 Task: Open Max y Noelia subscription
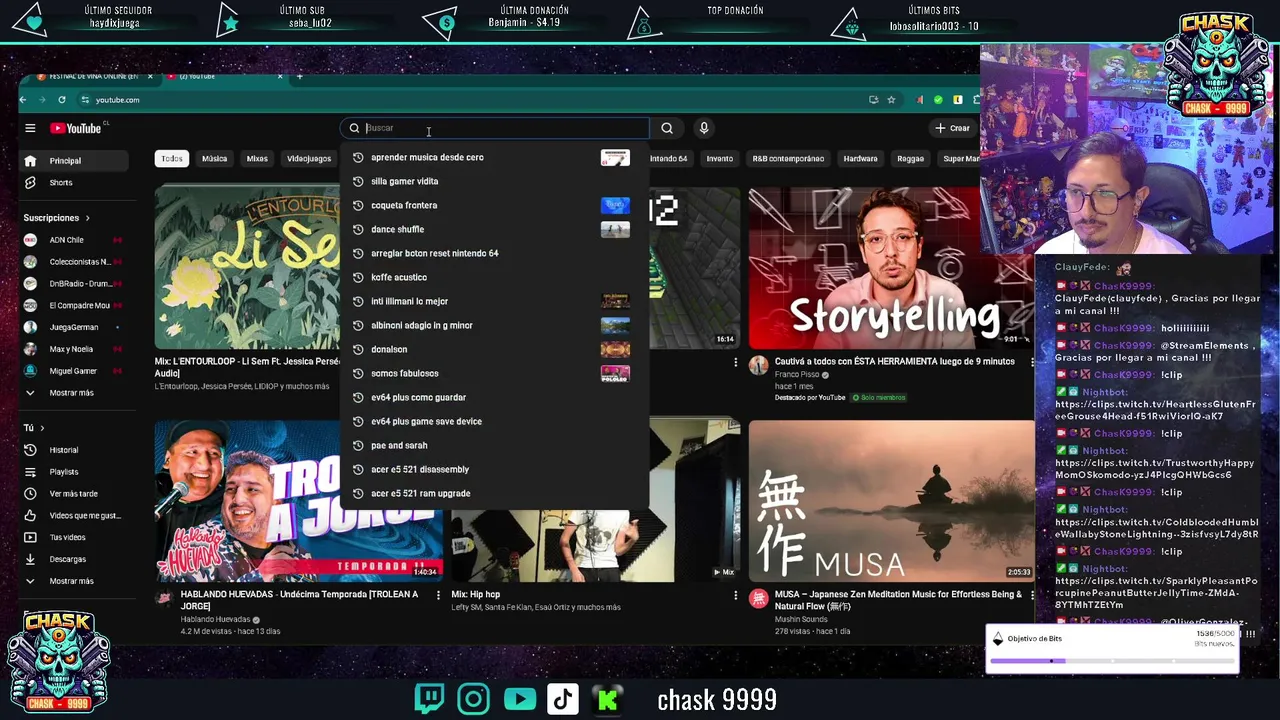[75, 349]
